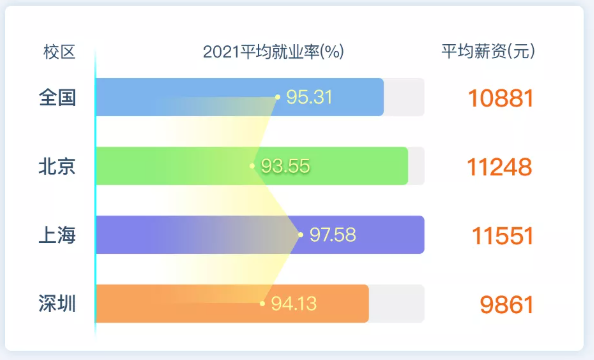
Task: Click the 95.31 data point dot
Action: click(277, 97)
